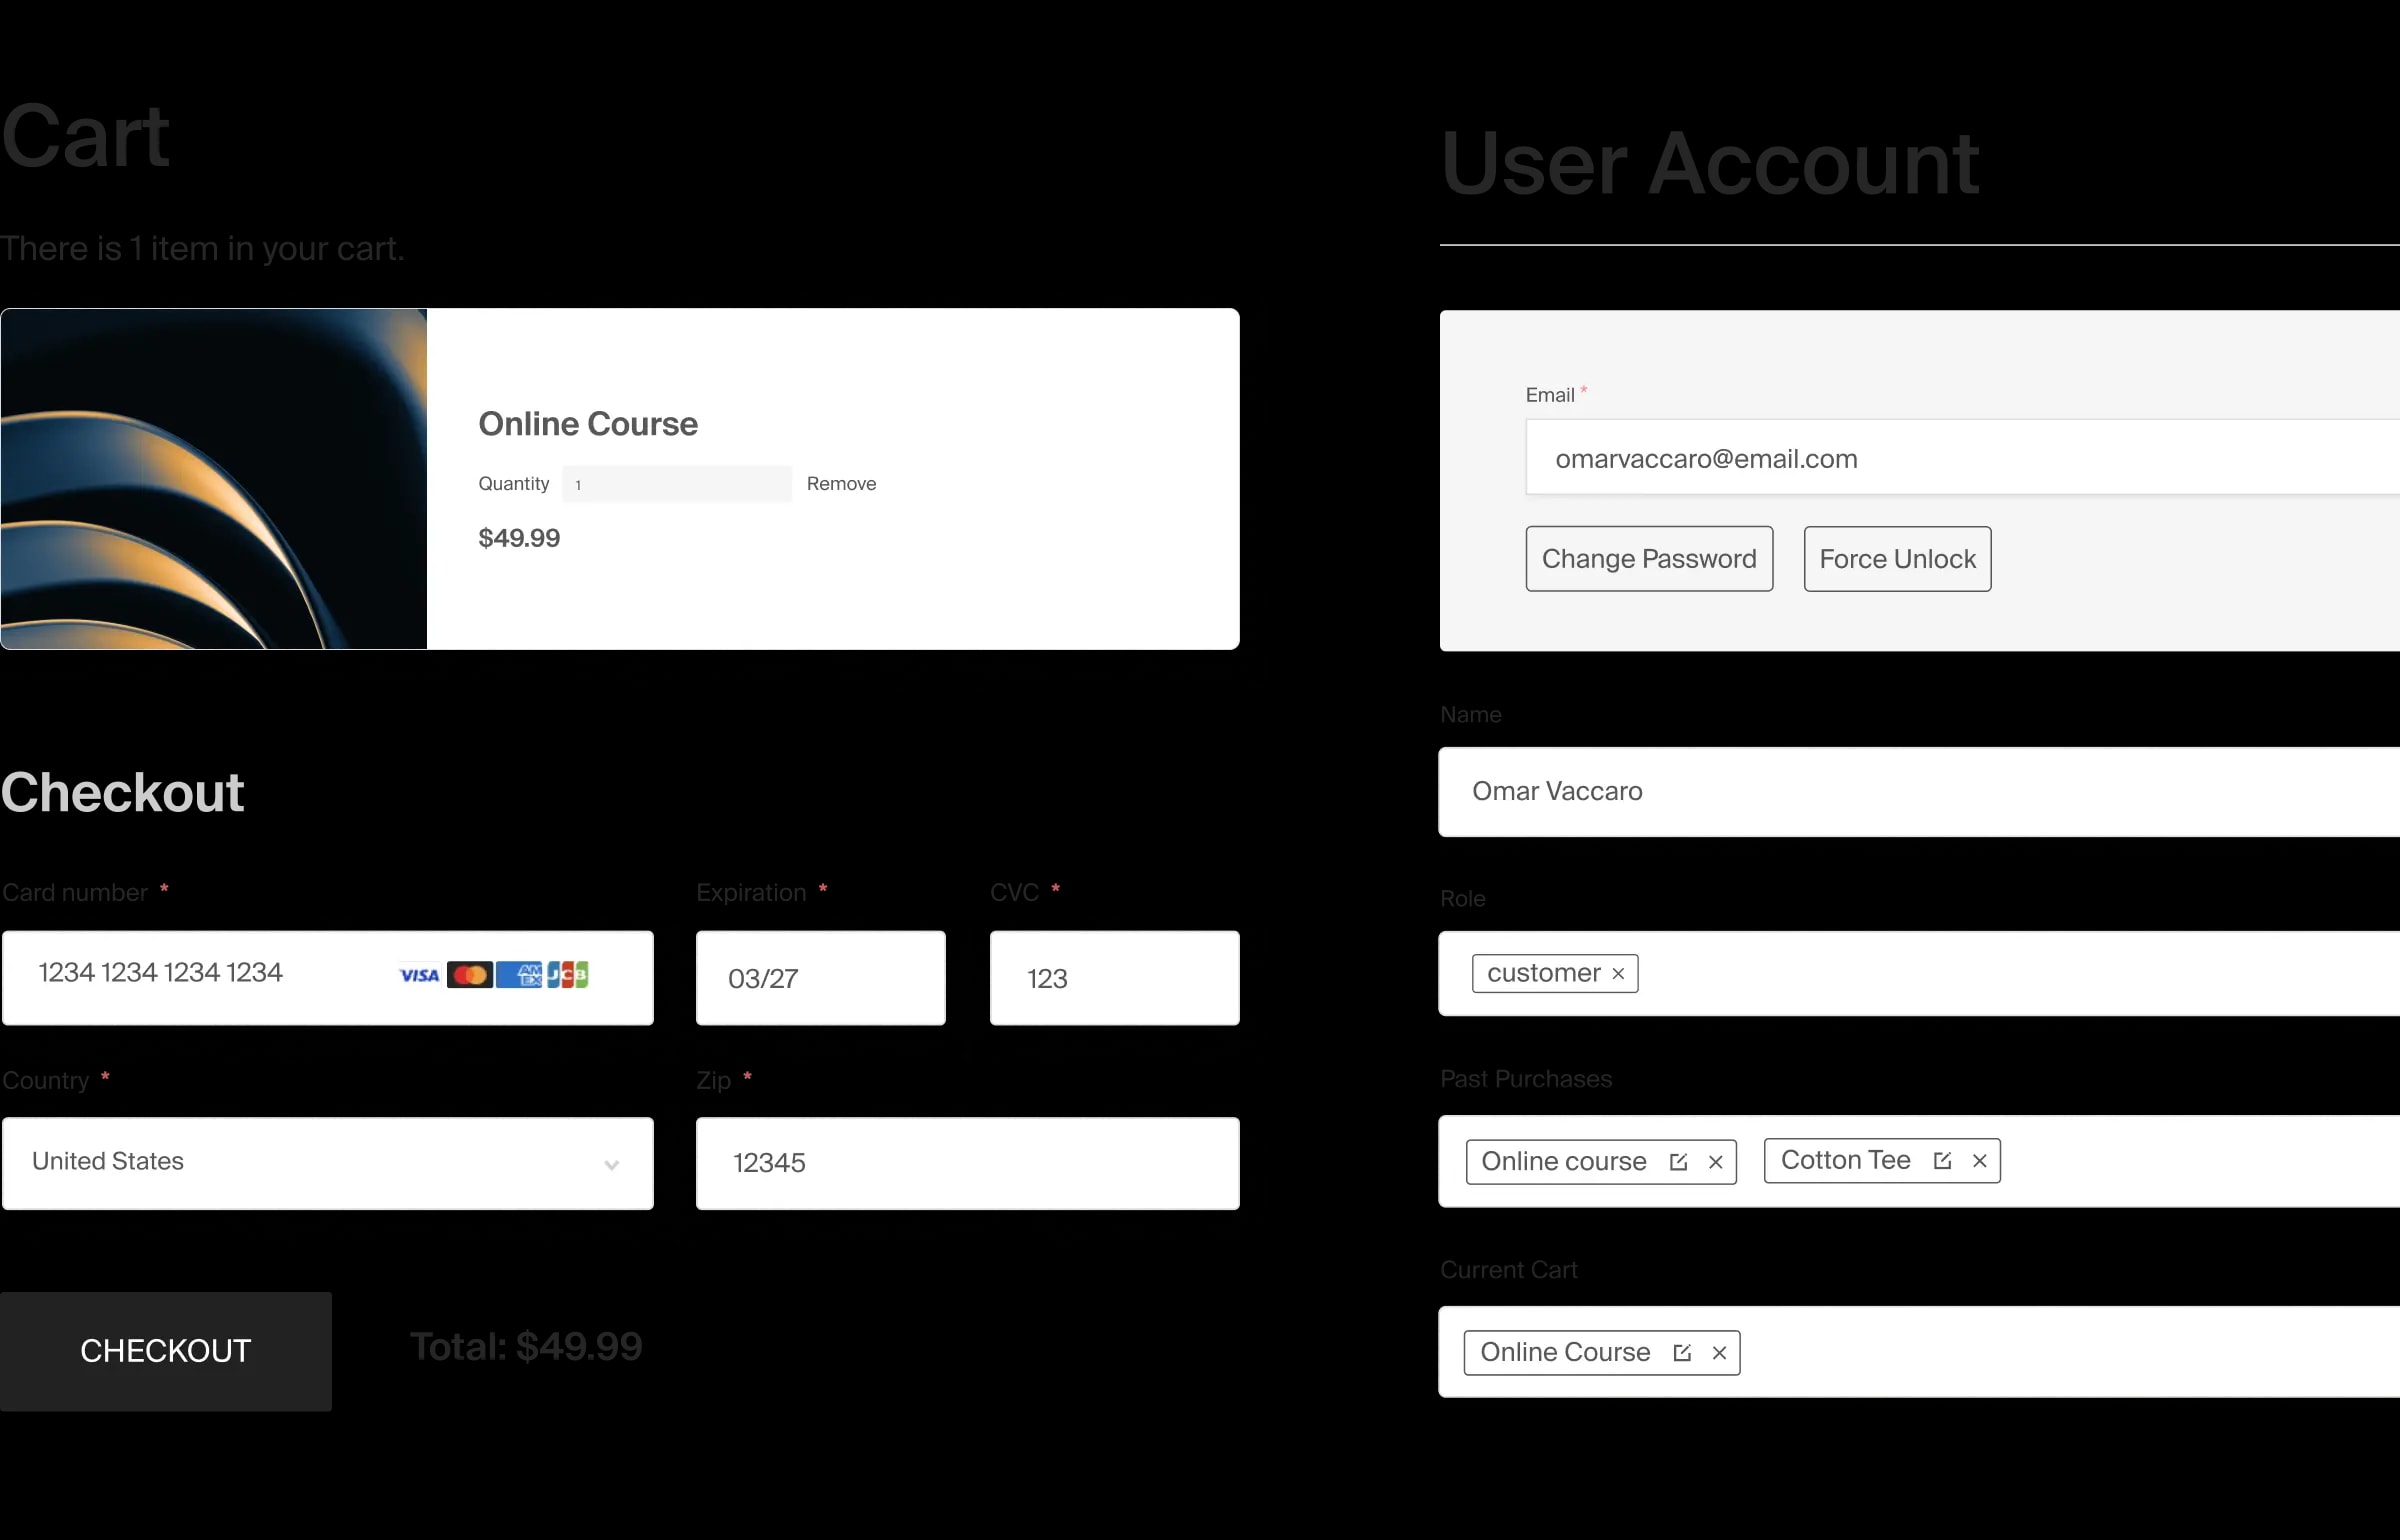Click CHECKOUT to complete purchase
This screenshot has width=2400, height=1540.
click(164, 1351)
